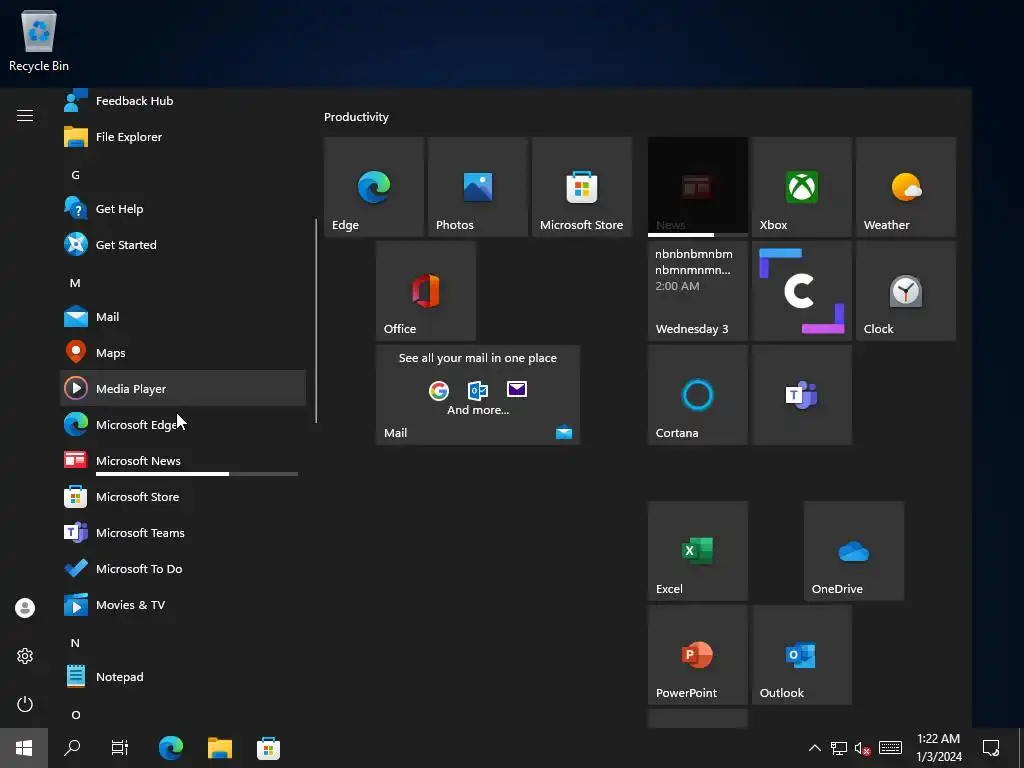Select Microsoft News in app list
Image resolution: width=1024 pixels, height=768 pixels.
click(183, 460)
